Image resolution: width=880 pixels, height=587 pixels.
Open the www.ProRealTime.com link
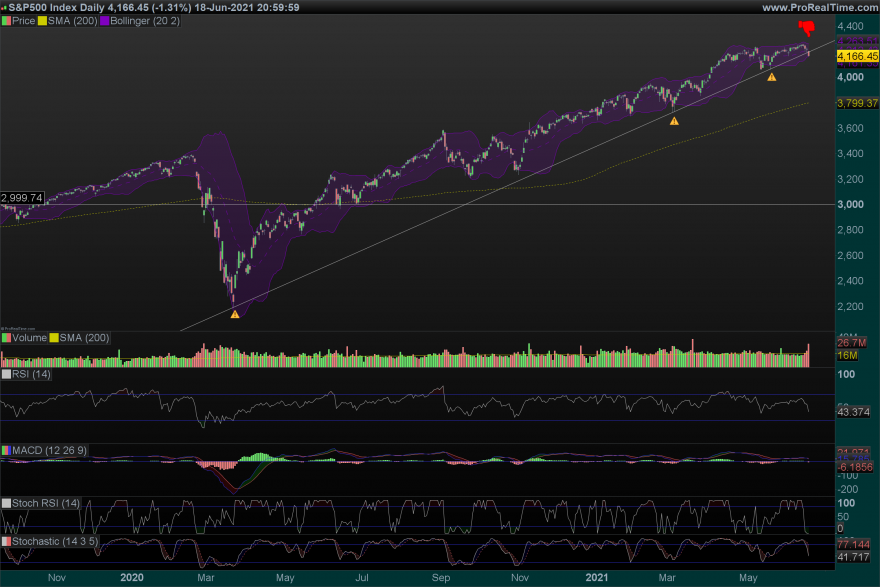(x=820, y=7)
